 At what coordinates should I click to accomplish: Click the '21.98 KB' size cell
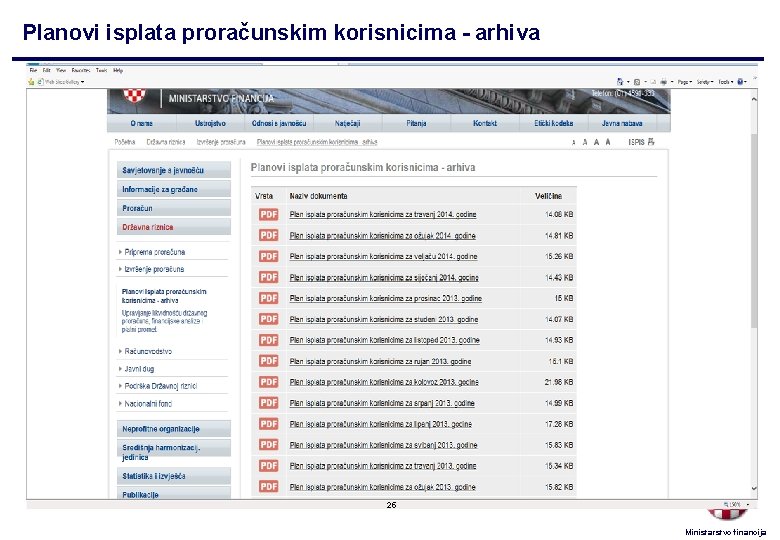(x=559, y=382)
